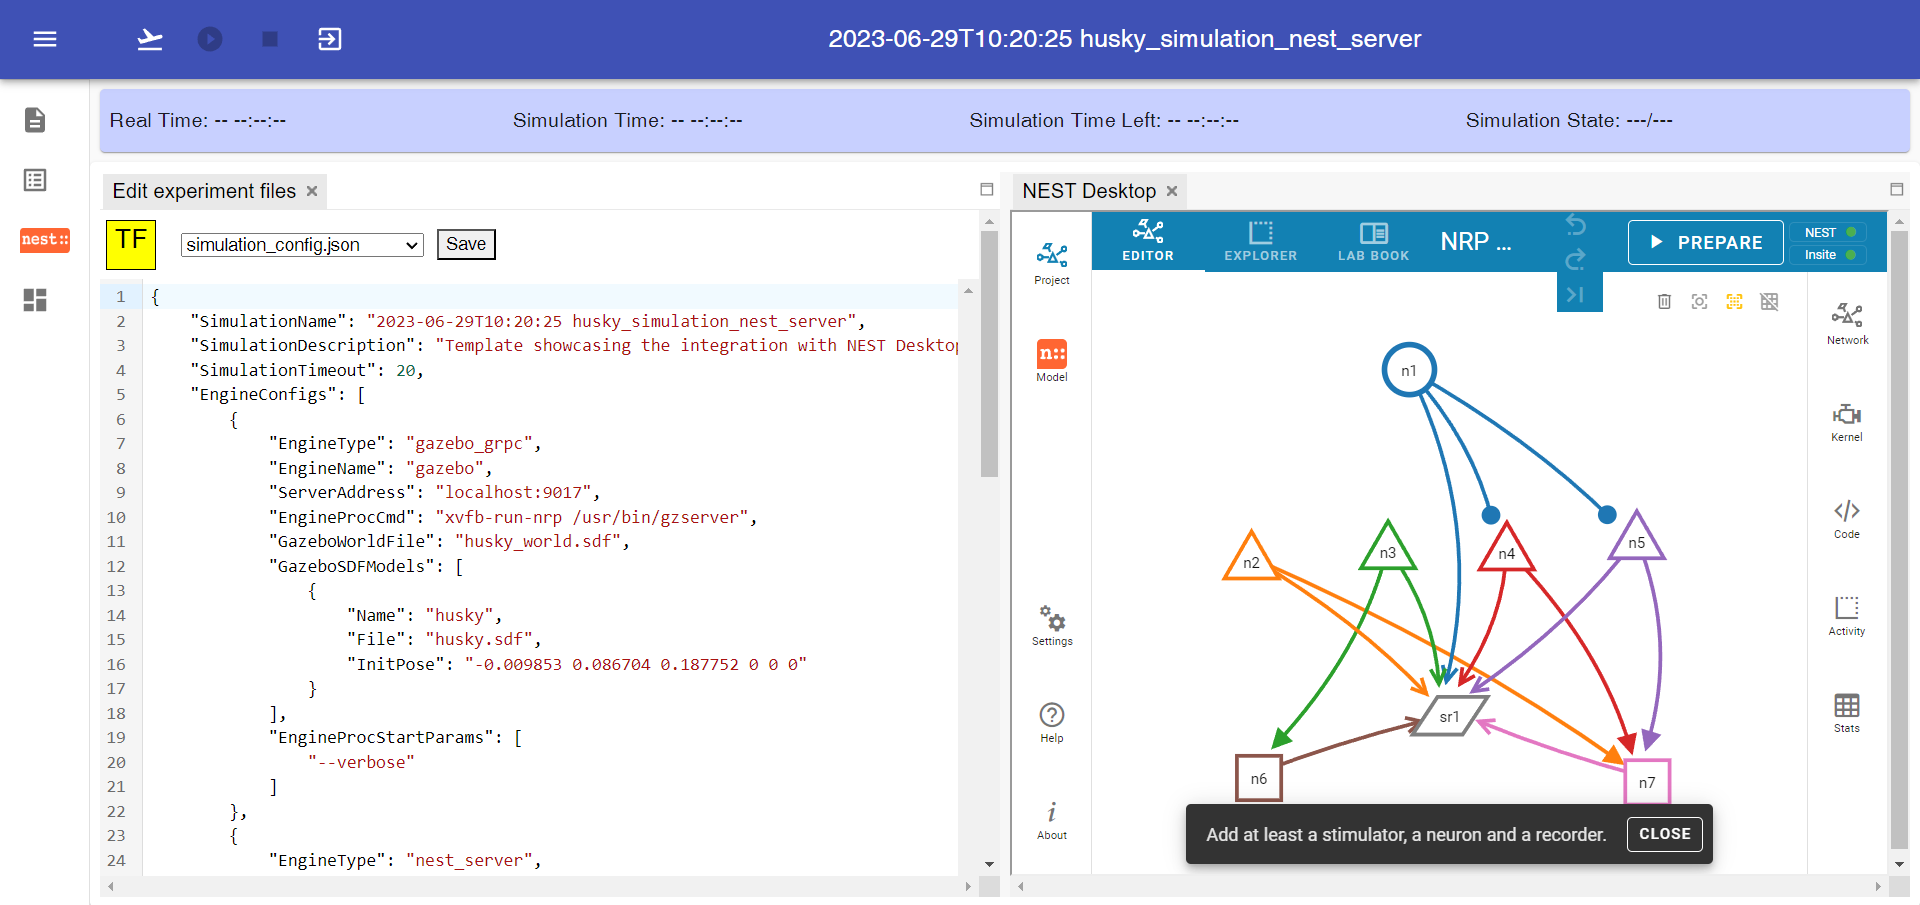Open the Stats panel on right

coord(1847,712)
